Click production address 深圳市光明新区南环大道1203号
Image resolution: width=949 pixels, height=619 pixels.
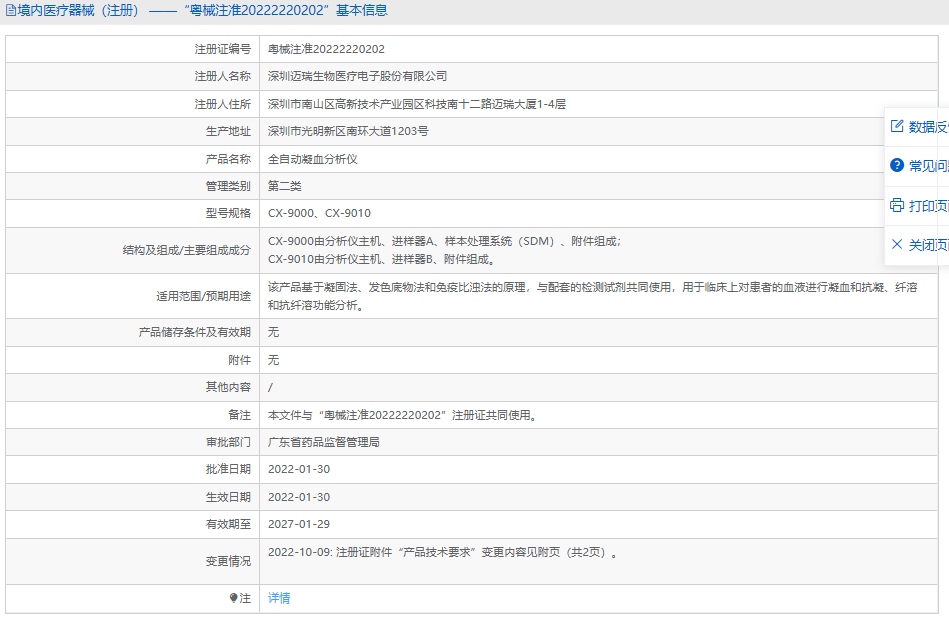tap(348, 131)
